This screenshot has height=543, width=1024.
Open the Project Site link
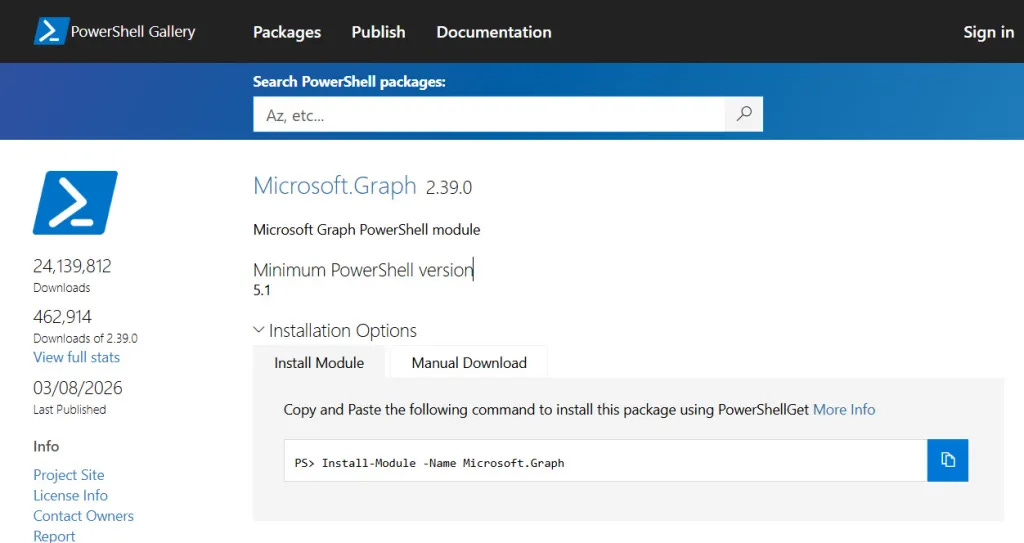(69, 475)
